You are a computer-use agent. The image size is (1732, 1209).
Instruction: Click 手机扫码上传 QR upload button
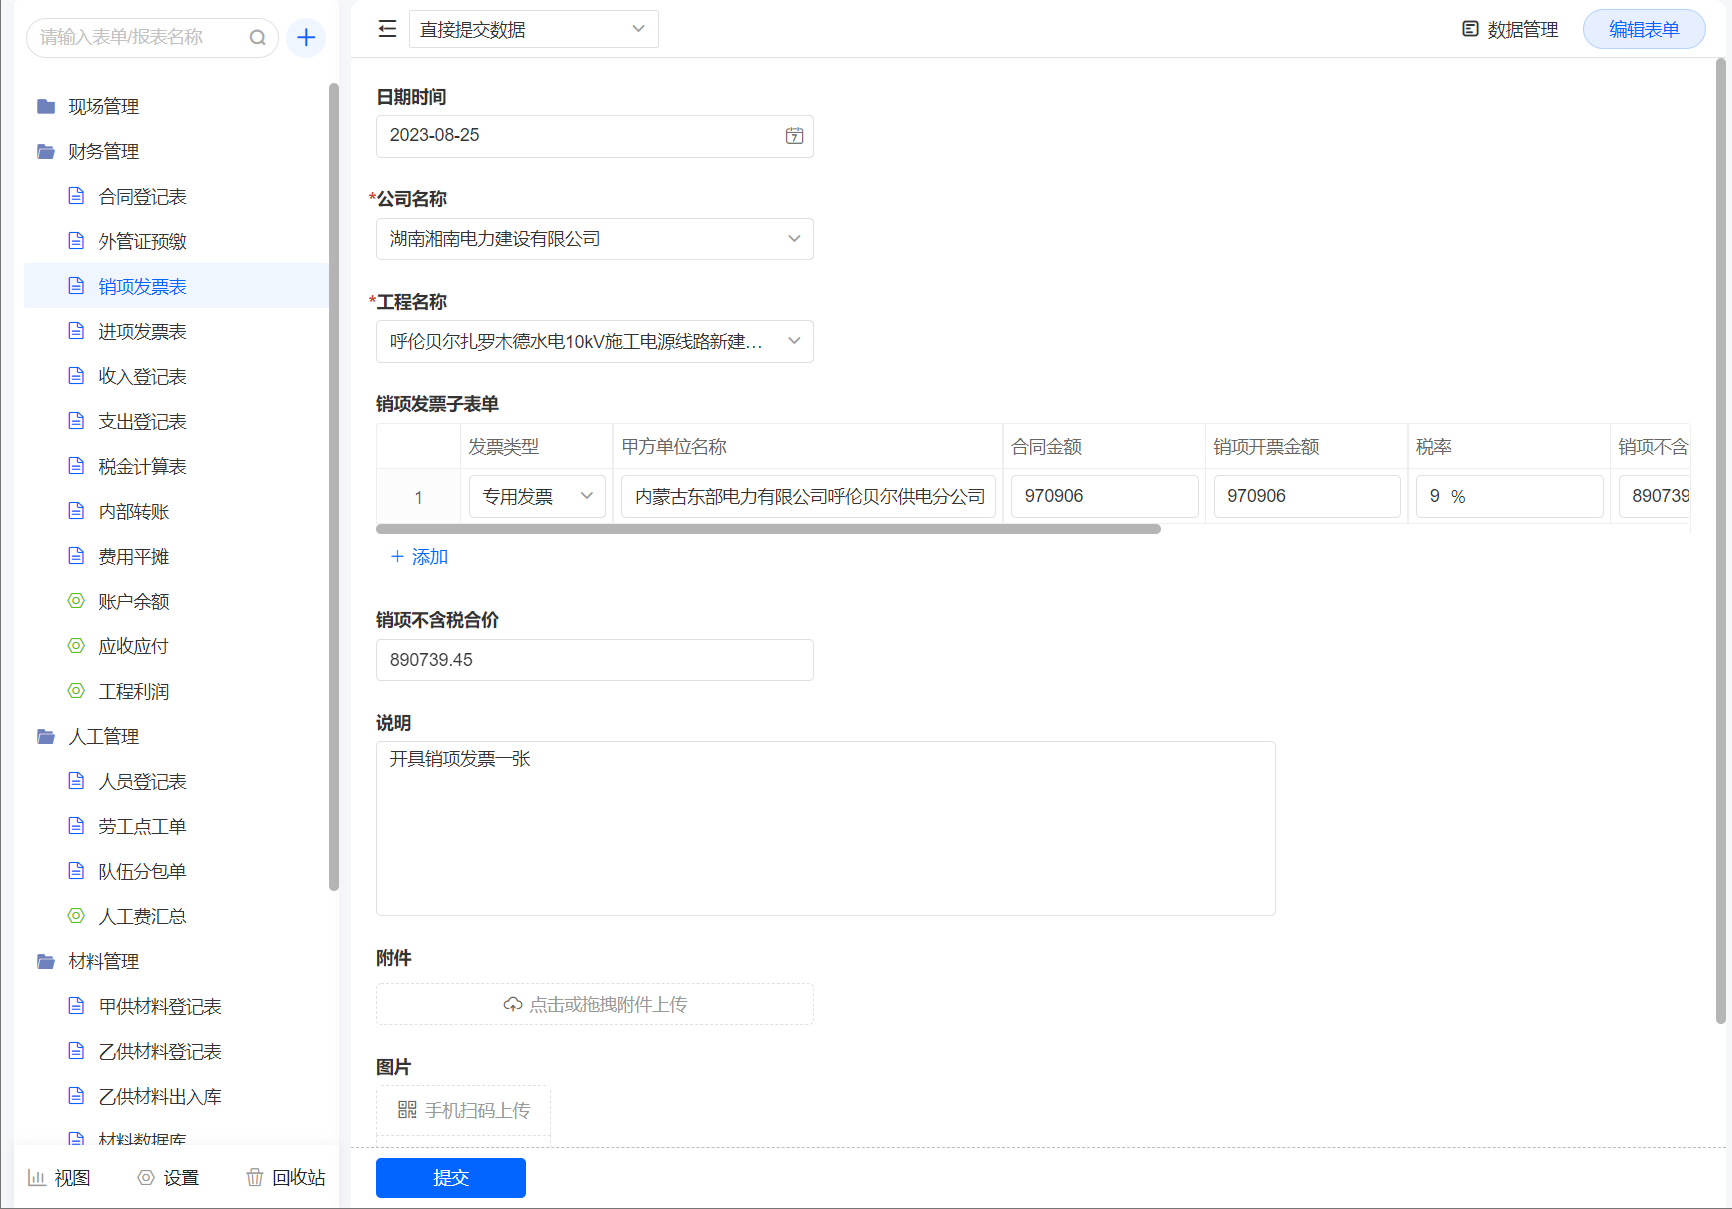click(x=464, y=1110)
